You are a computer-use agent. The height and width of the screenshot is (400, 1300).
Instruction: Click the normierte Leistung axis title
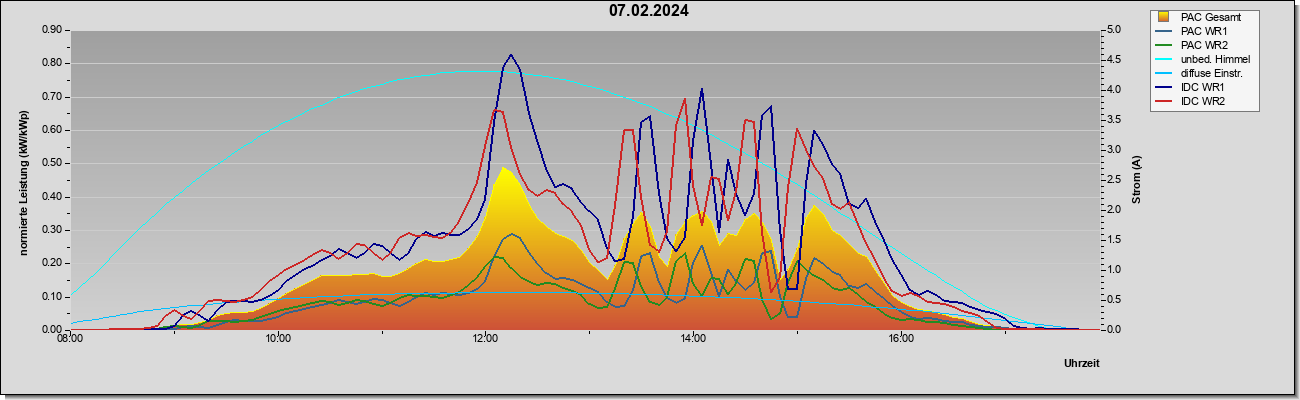24,180
